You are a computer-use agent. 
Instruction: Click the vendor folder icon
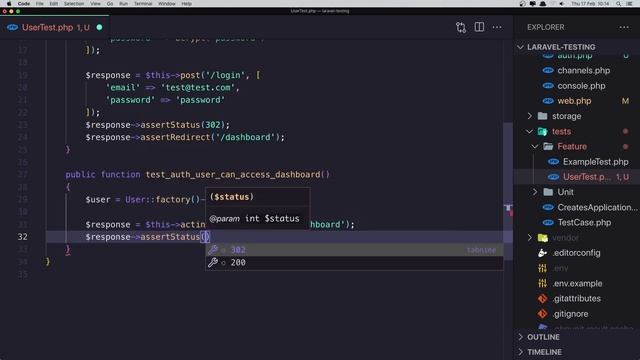542,238
